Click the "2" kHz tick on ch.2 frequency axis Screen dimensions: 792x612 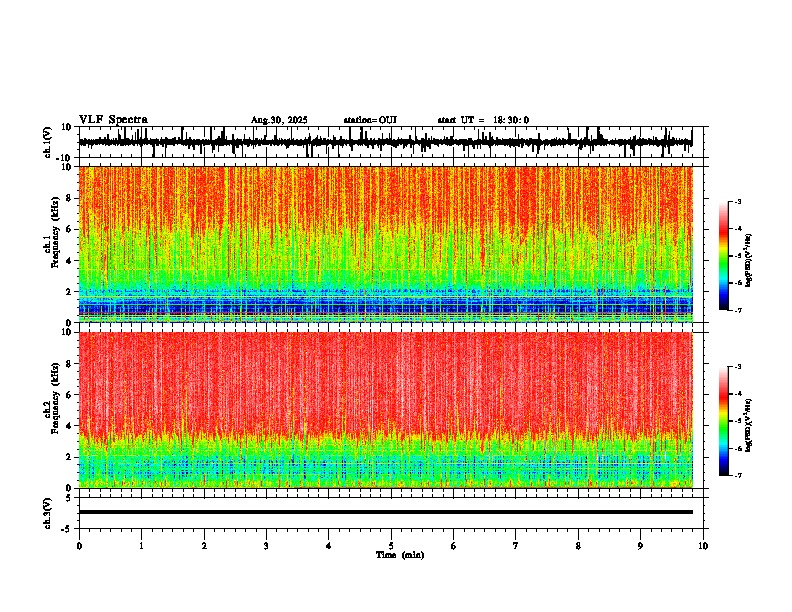point(70,457)
